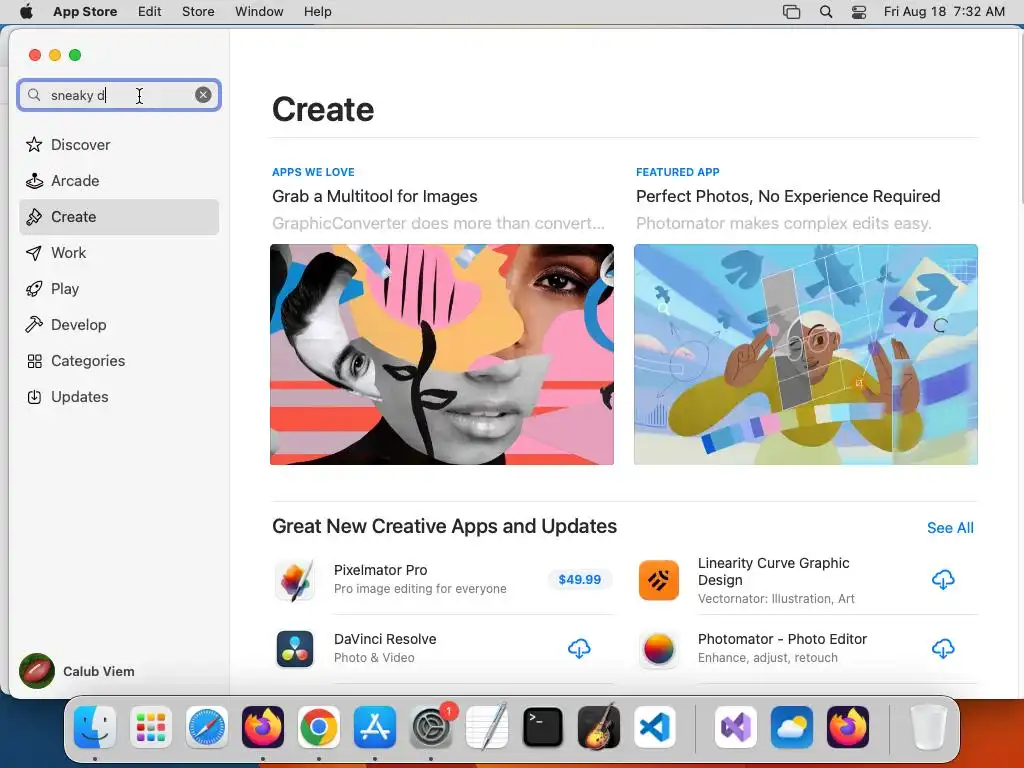Focus the App Store search field
Screen dimensions: 1024x768
[119, 95]
